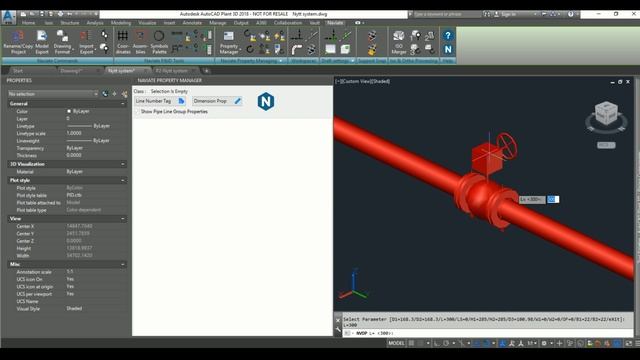The height and width of the screenshot is (360, 640).
Task: Collapse the General properties section
Action: pos(122,104)
